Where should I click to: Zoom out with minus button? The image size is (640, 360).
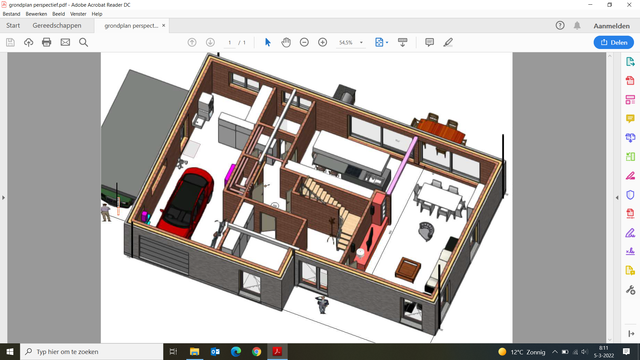click(304, 42)
